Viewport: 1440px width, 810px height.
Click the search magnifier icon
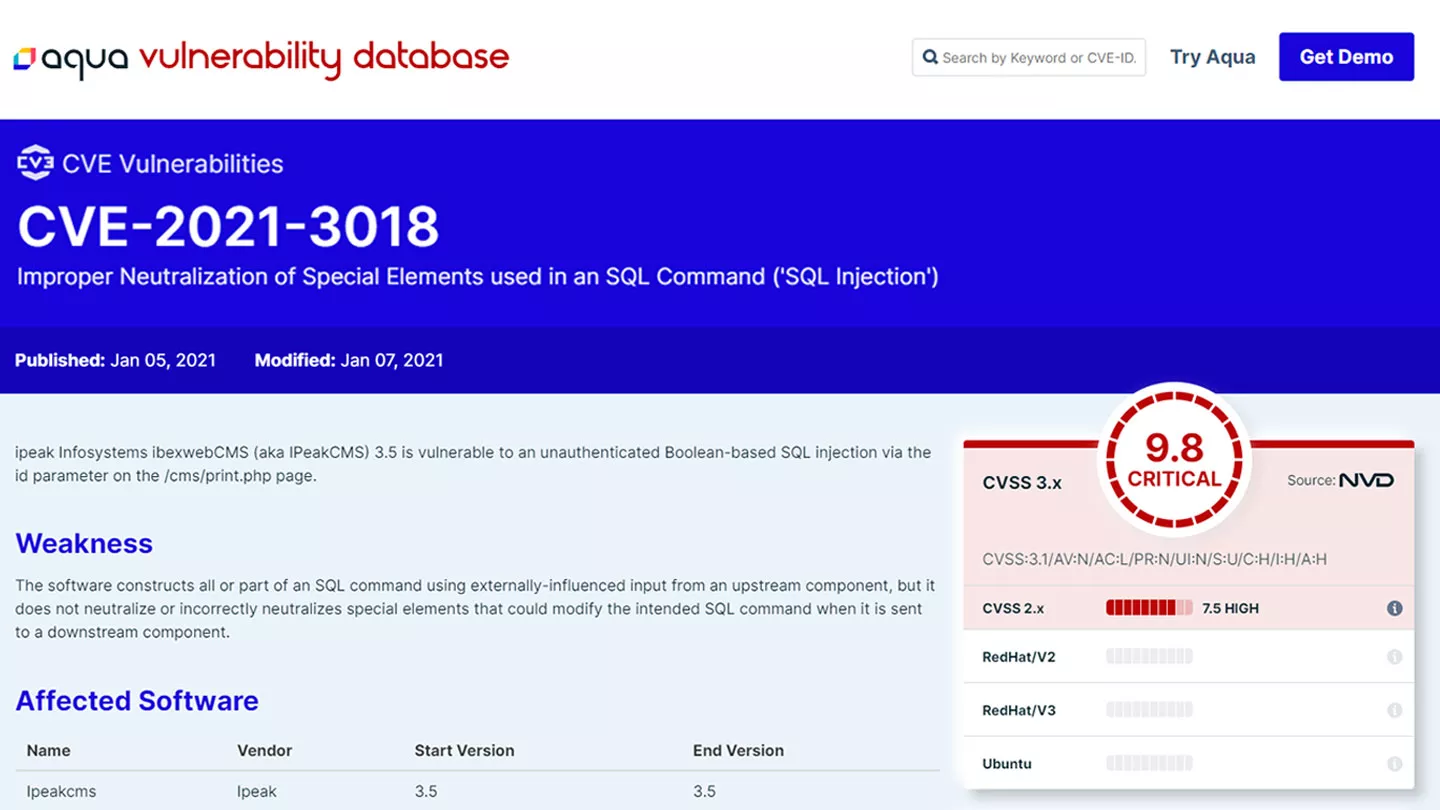point(930,57)
